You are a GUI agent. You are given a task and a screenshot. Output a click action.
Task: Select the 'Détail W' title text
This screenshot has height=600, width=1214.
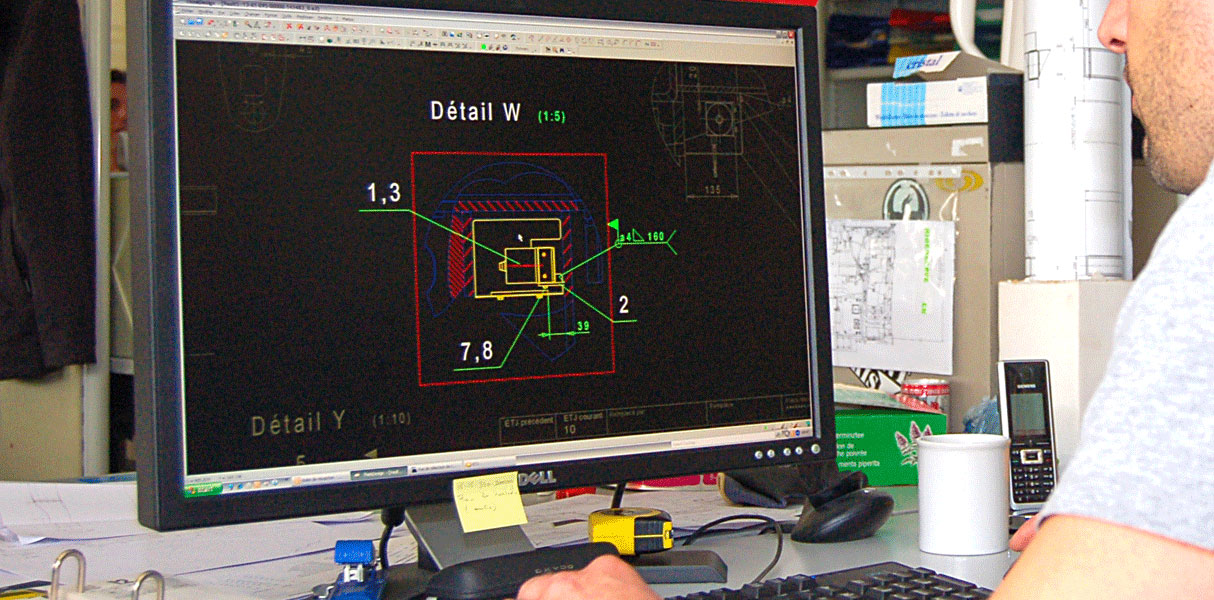point(475,110)
